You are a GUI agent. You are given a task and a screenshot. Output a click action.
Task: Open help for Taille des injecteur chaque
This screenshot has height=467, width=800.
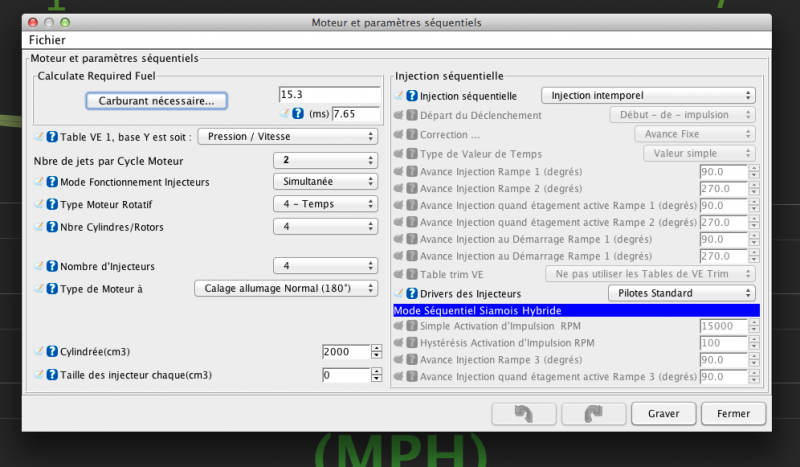pos(52,375)
